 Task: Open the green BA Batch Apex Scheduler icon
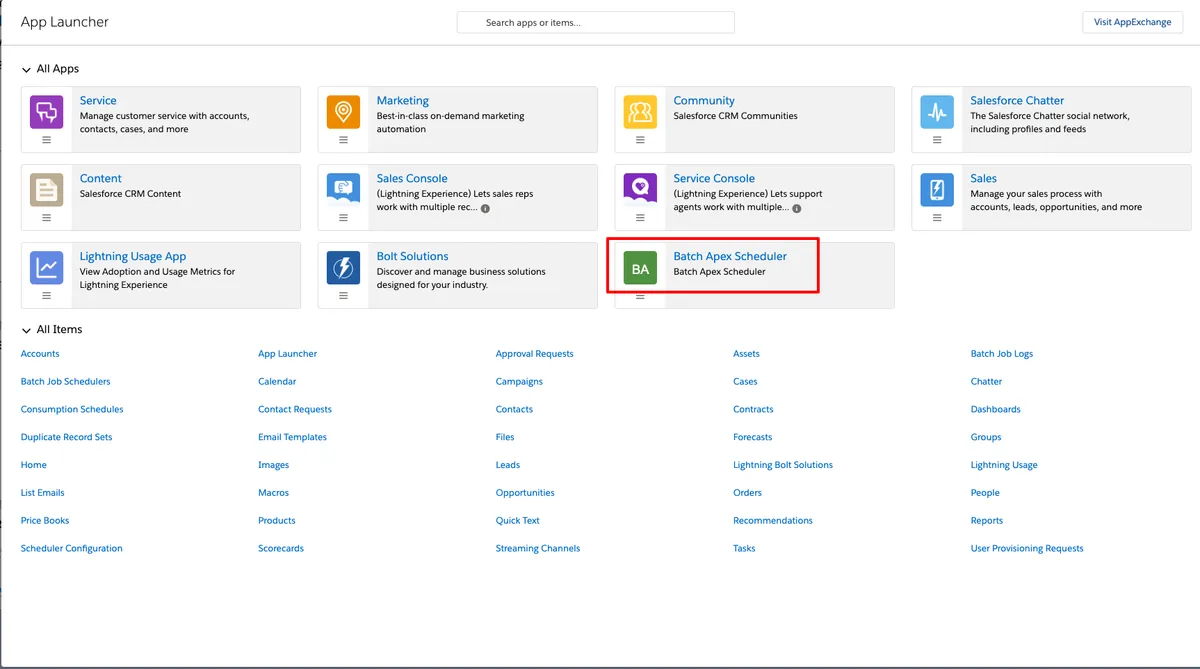coord(640,268)
